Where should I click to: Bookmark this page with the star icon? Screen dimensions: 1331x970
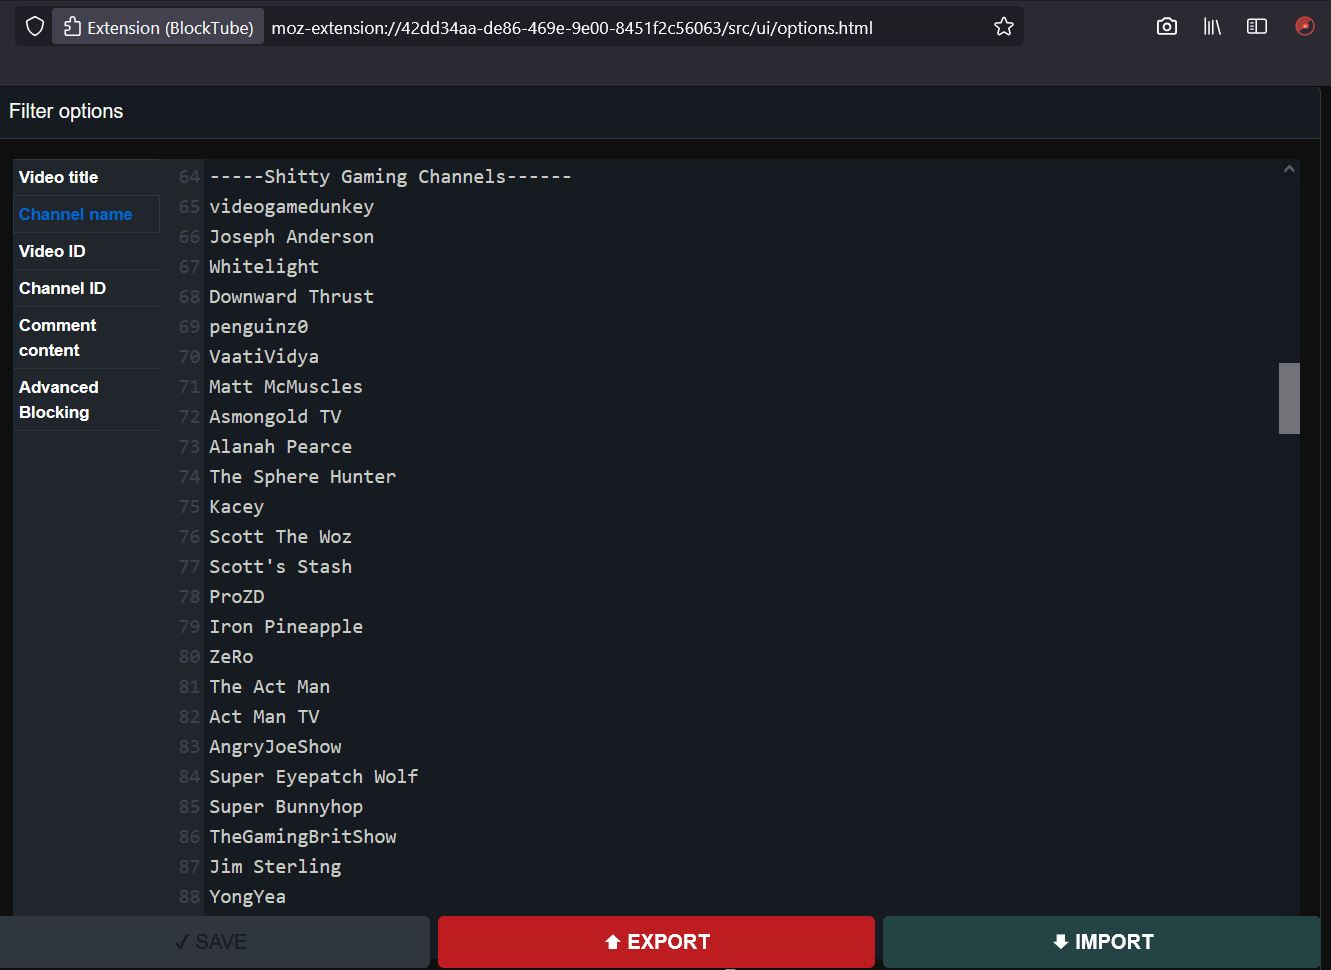pos(1004,27)
